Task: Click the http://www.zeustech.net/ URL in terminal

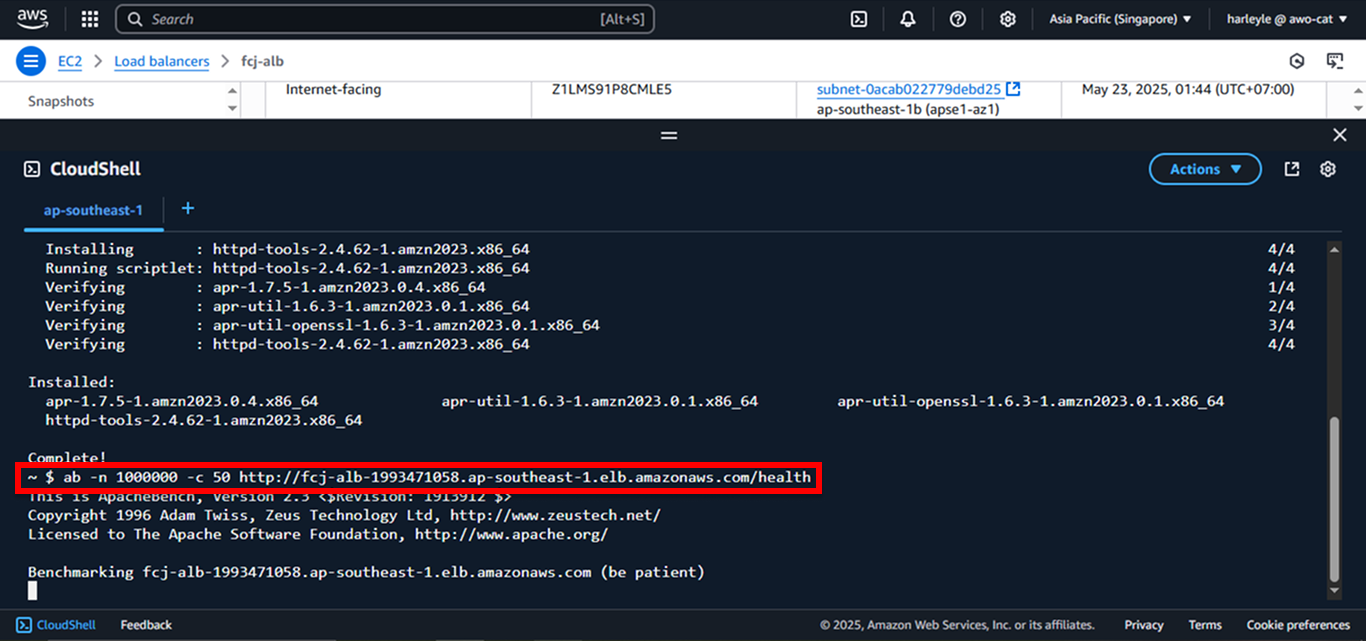Action: 555,515
